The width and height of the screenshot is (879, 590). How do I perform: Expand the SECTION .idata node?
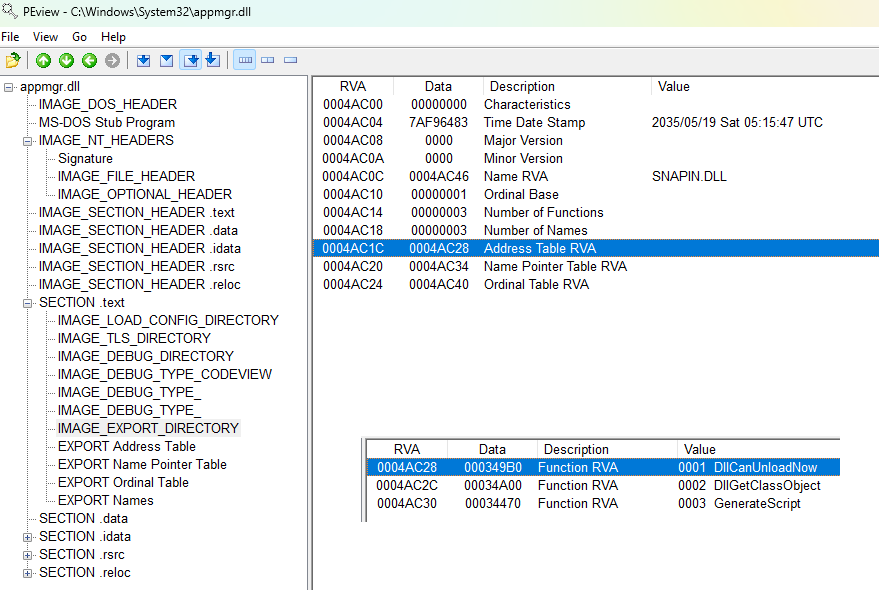point(27,537)
